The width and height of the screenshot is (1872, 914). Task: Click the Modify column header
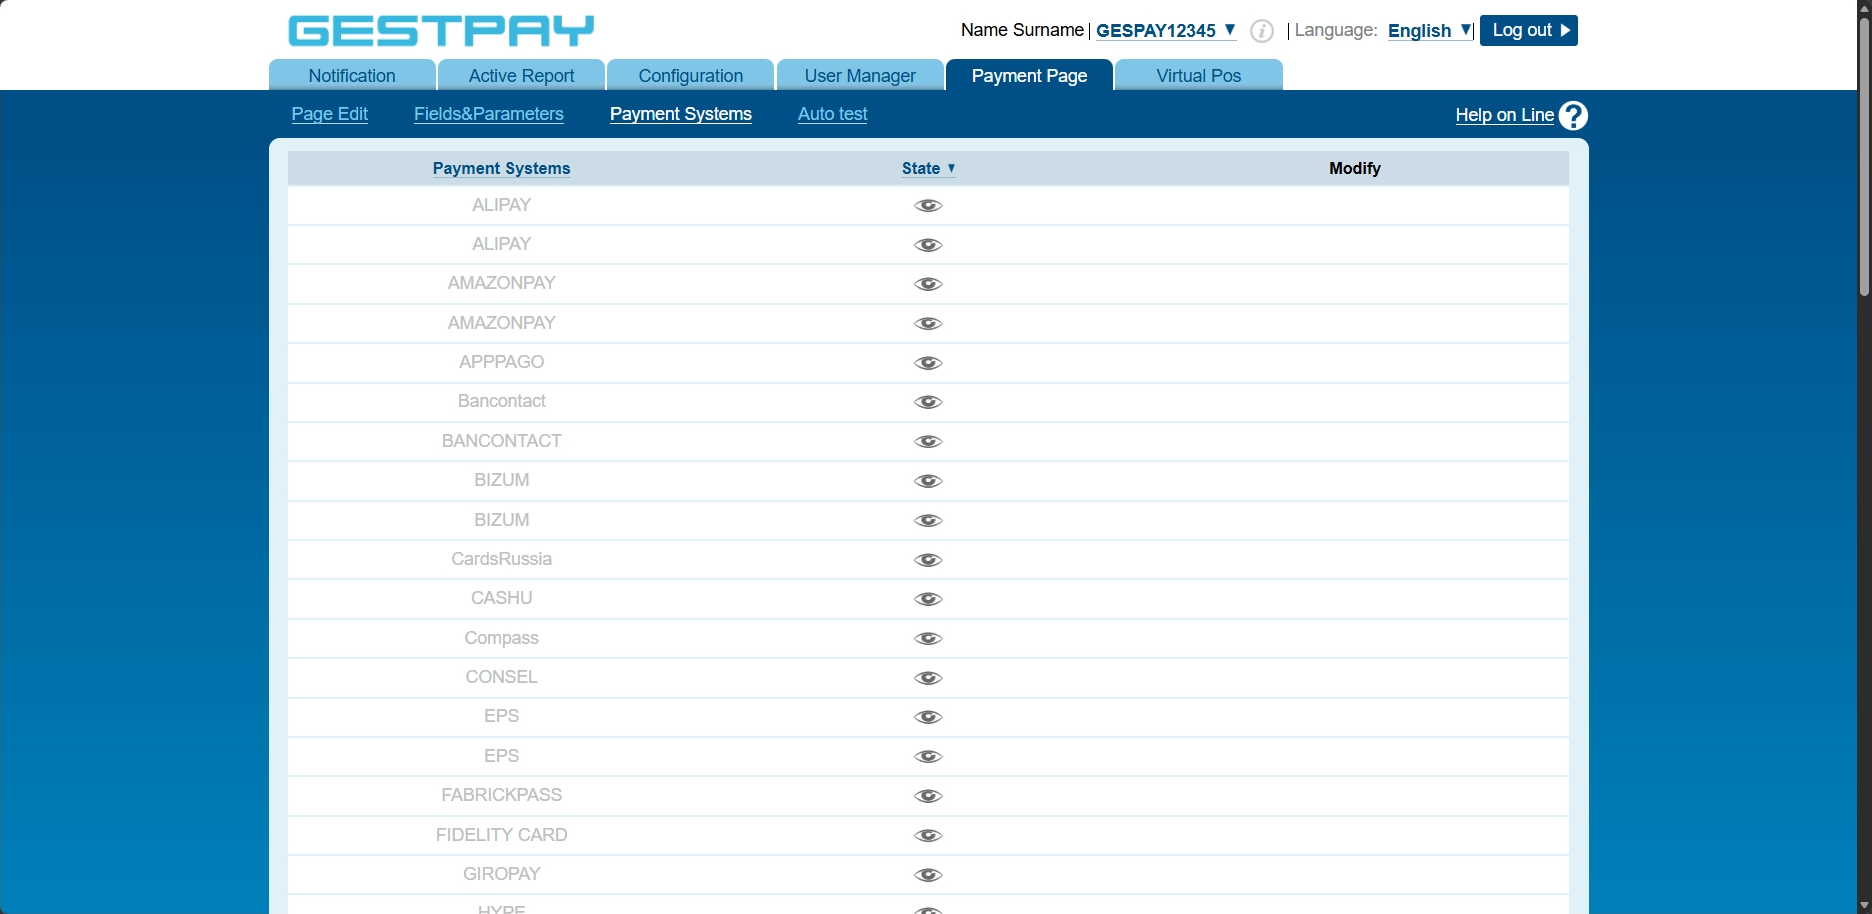pos(1355,168)
